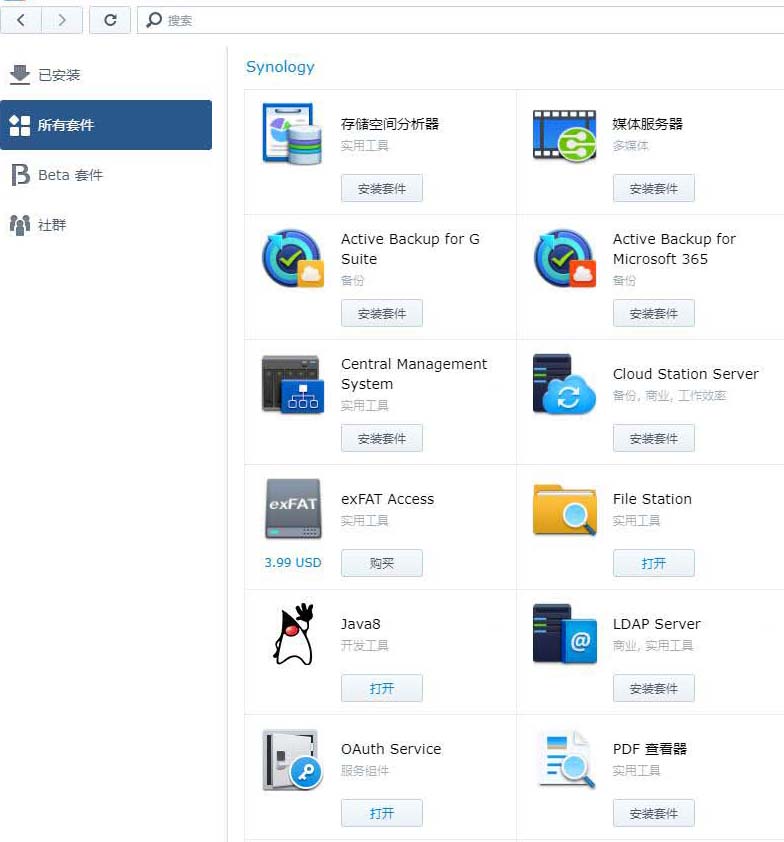This screenshot has width=784, height=842.
Task: Click exFAT Access title text
Action: (x=387, y=499)
